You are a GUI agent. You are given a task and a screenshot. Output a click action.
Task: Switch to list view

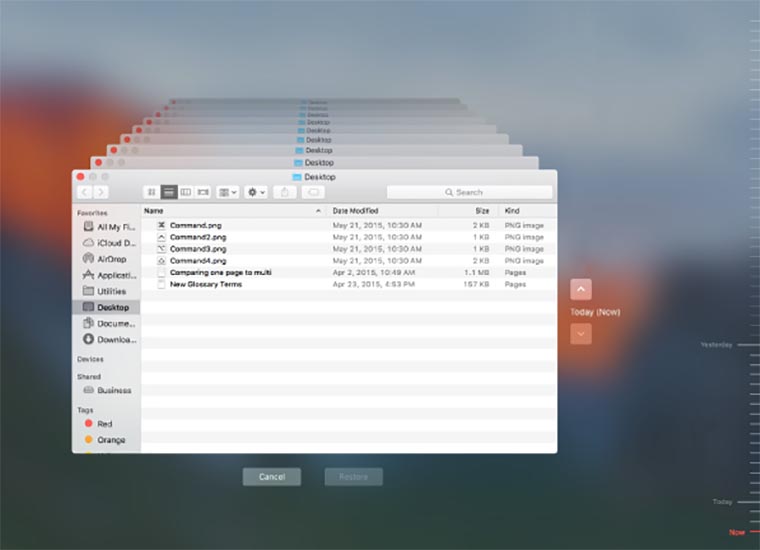click(169, 192)
